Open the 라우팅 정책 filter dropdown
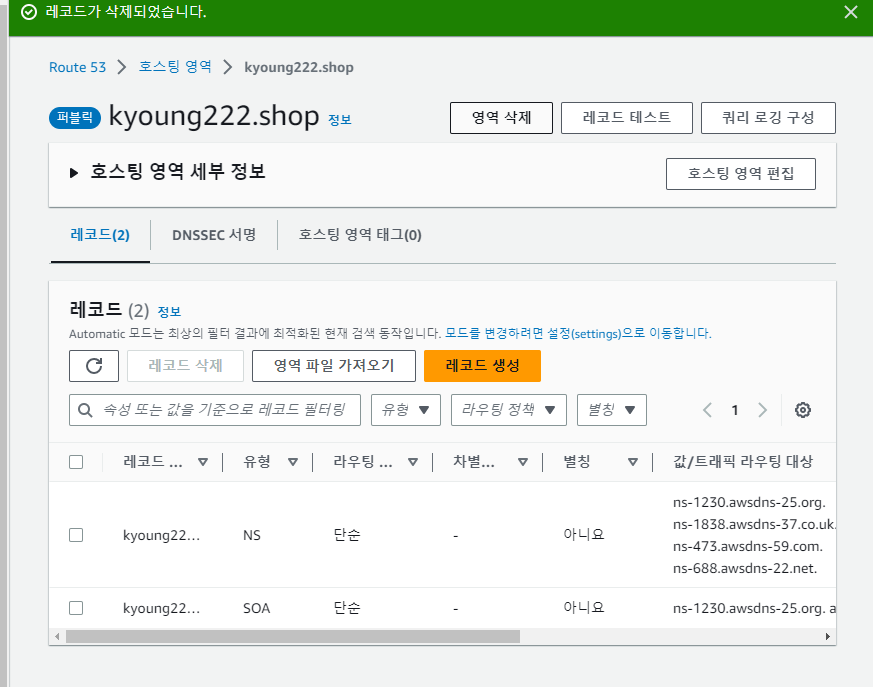873x687 pixels. tap(509, 410)
